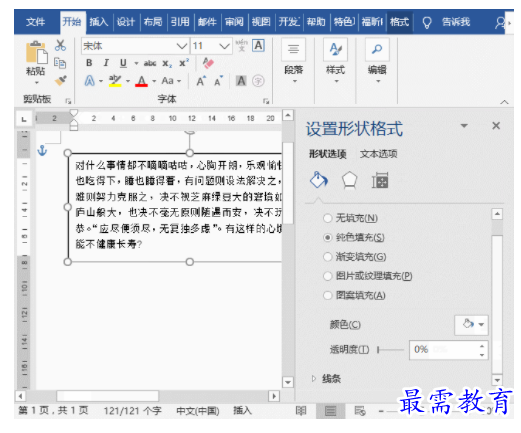Select the Format Painter brush
Image resolution: width=521 pixels, height=433 pixels.
tap(60, 80)
